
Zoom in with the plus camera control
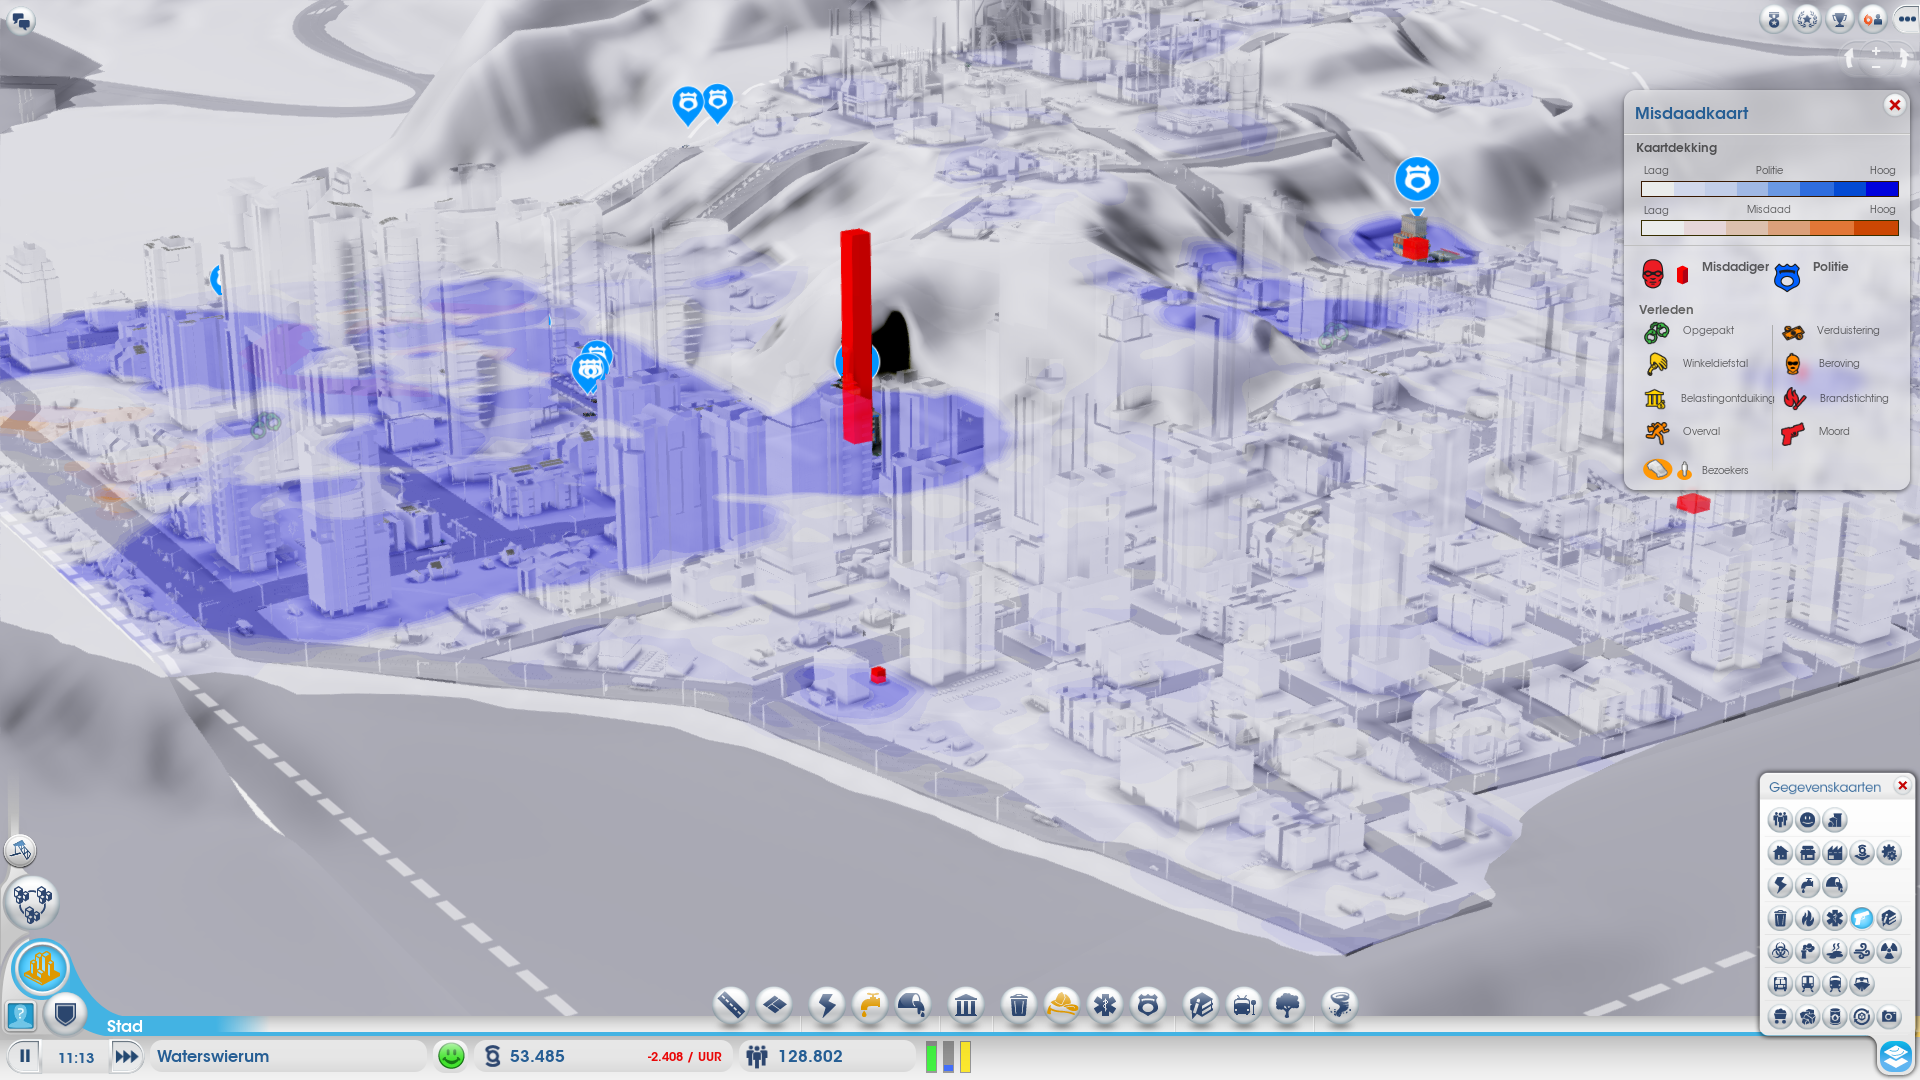click(x=1876, y=50)
